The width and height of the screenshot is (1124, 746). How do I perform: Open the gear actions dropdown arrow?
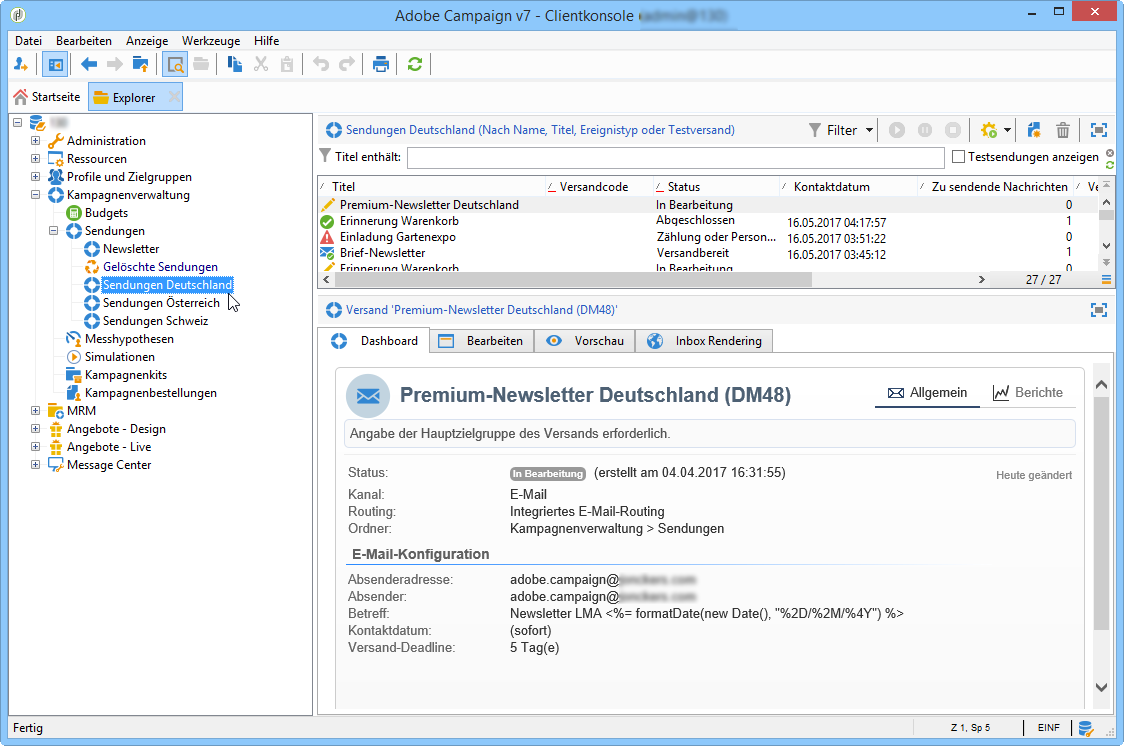1007,130
